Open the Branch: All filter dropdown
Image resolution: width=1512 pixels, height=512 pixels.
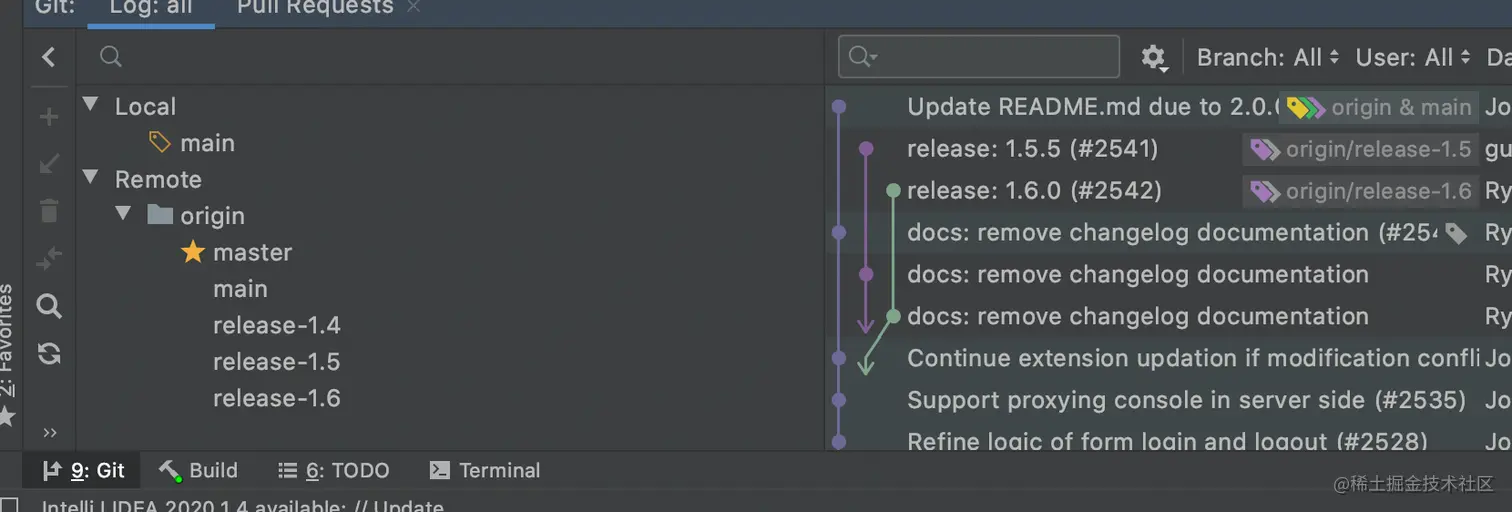1267,58
